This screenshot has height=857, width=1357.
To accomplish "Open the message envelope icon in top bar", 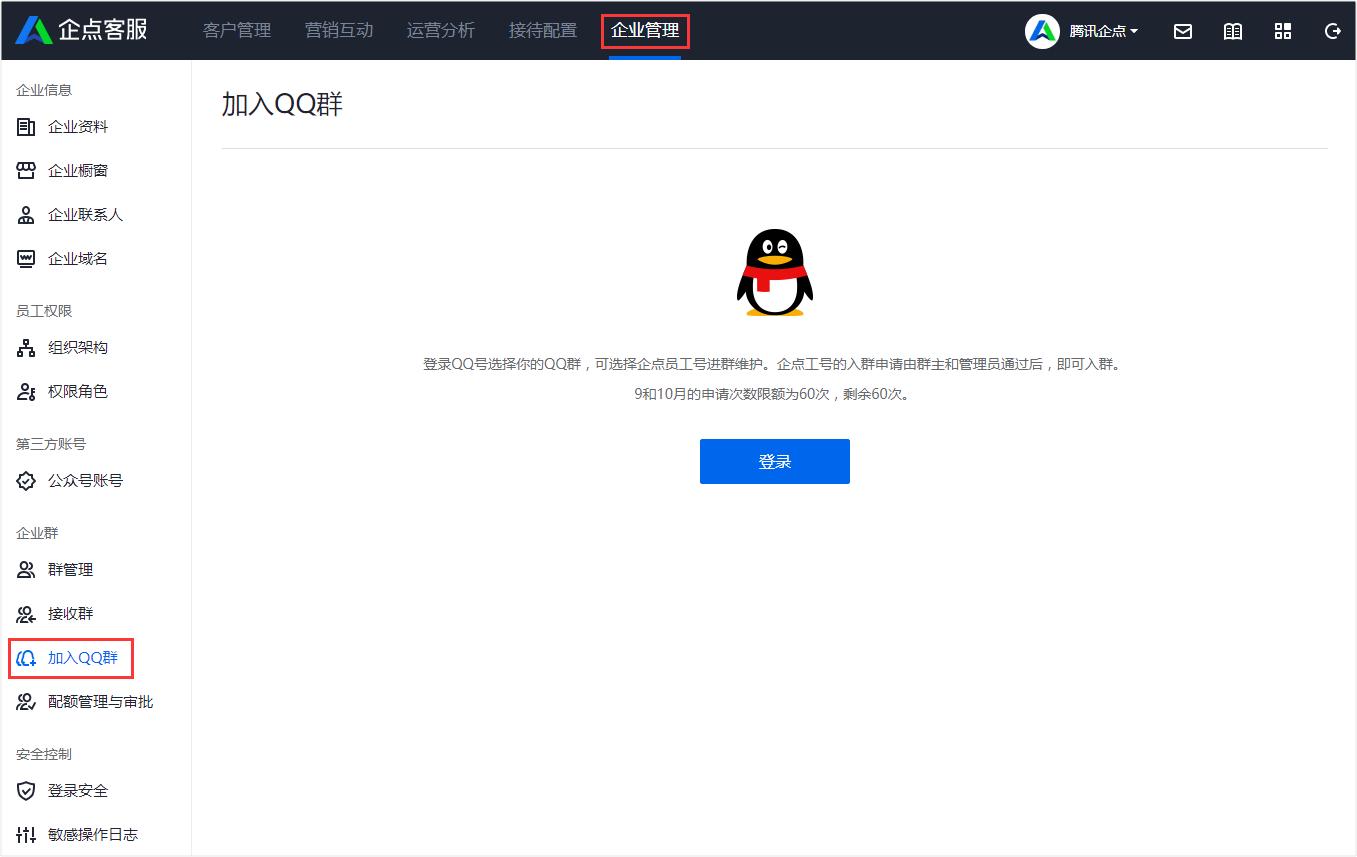I will coord(1183,31).
